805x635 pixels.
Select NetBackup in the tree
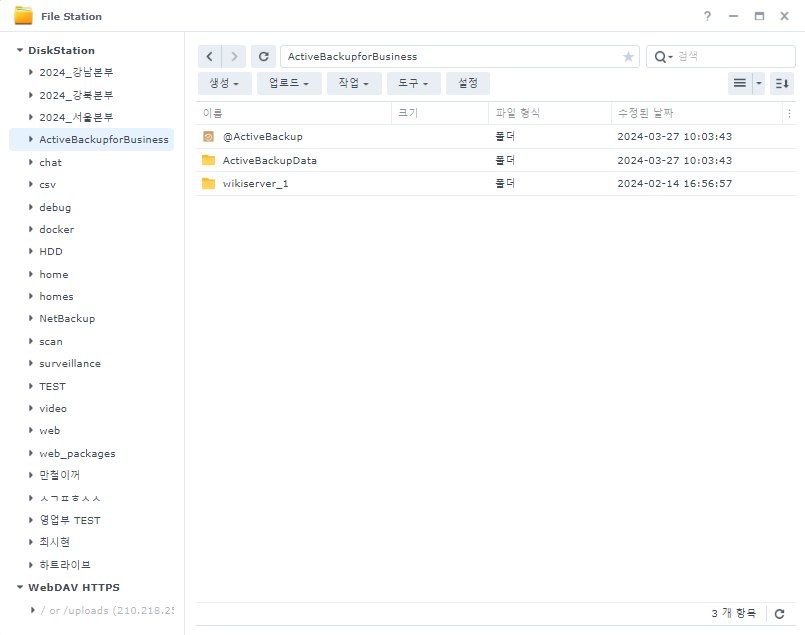[x=67, y=318]
